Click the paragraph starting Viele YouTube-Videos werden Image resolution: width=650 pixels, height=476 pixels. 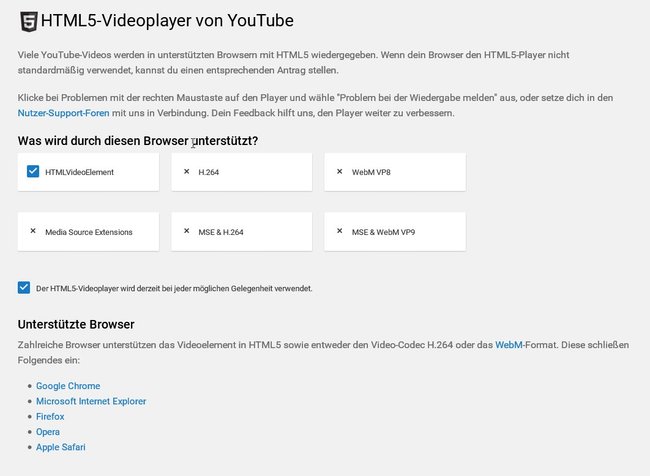(293, 63)
